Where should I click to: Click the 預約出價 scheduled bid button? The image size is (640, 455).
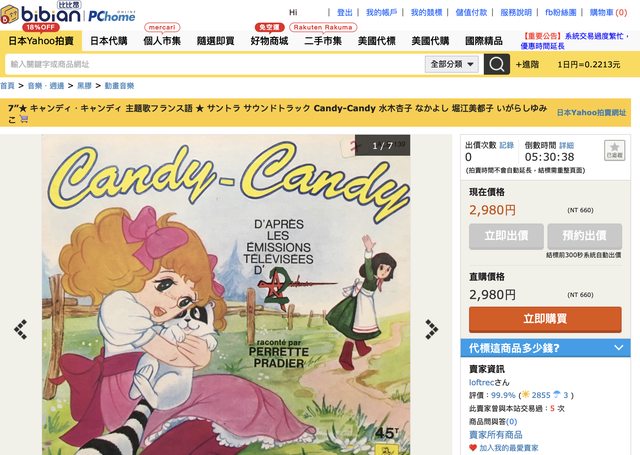(584, 236)
